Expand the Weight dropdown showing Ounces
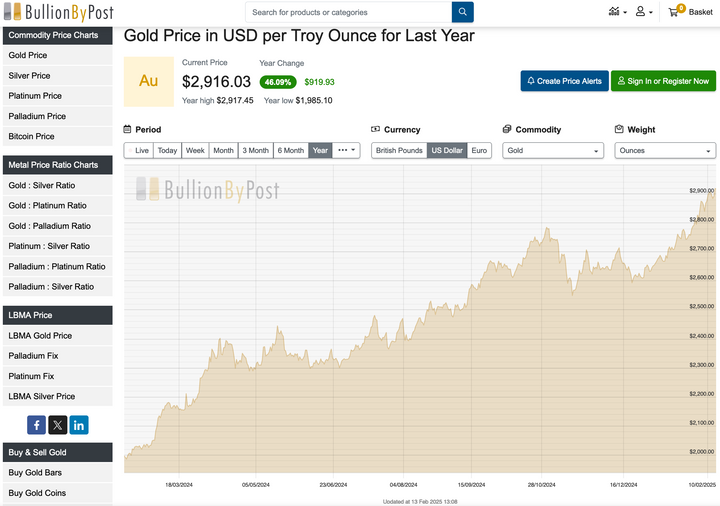The image size is (720, 506). (x=665, y=150)
